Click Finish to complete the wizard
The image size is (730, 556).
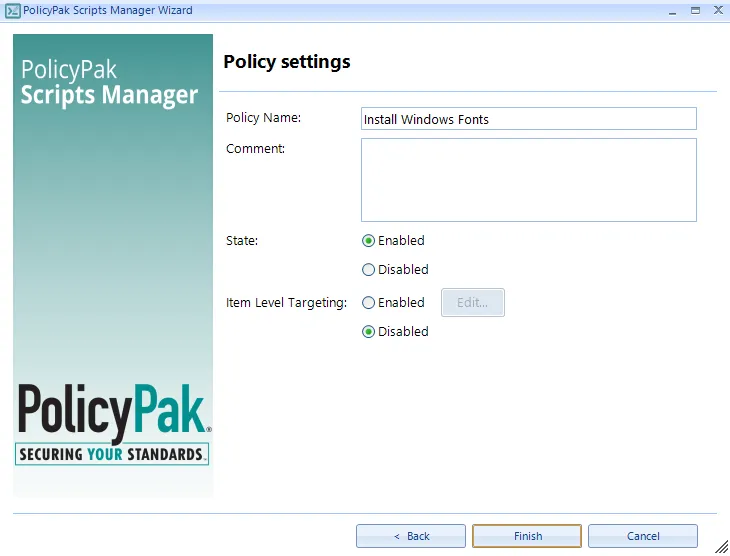coord(527,536)
